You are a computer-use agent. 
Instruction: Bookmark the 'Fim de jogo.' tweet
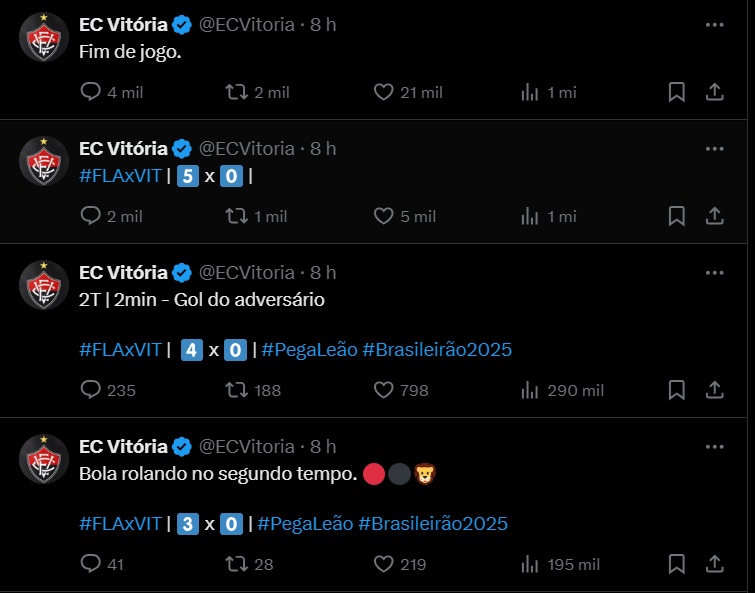coord(677,92)
